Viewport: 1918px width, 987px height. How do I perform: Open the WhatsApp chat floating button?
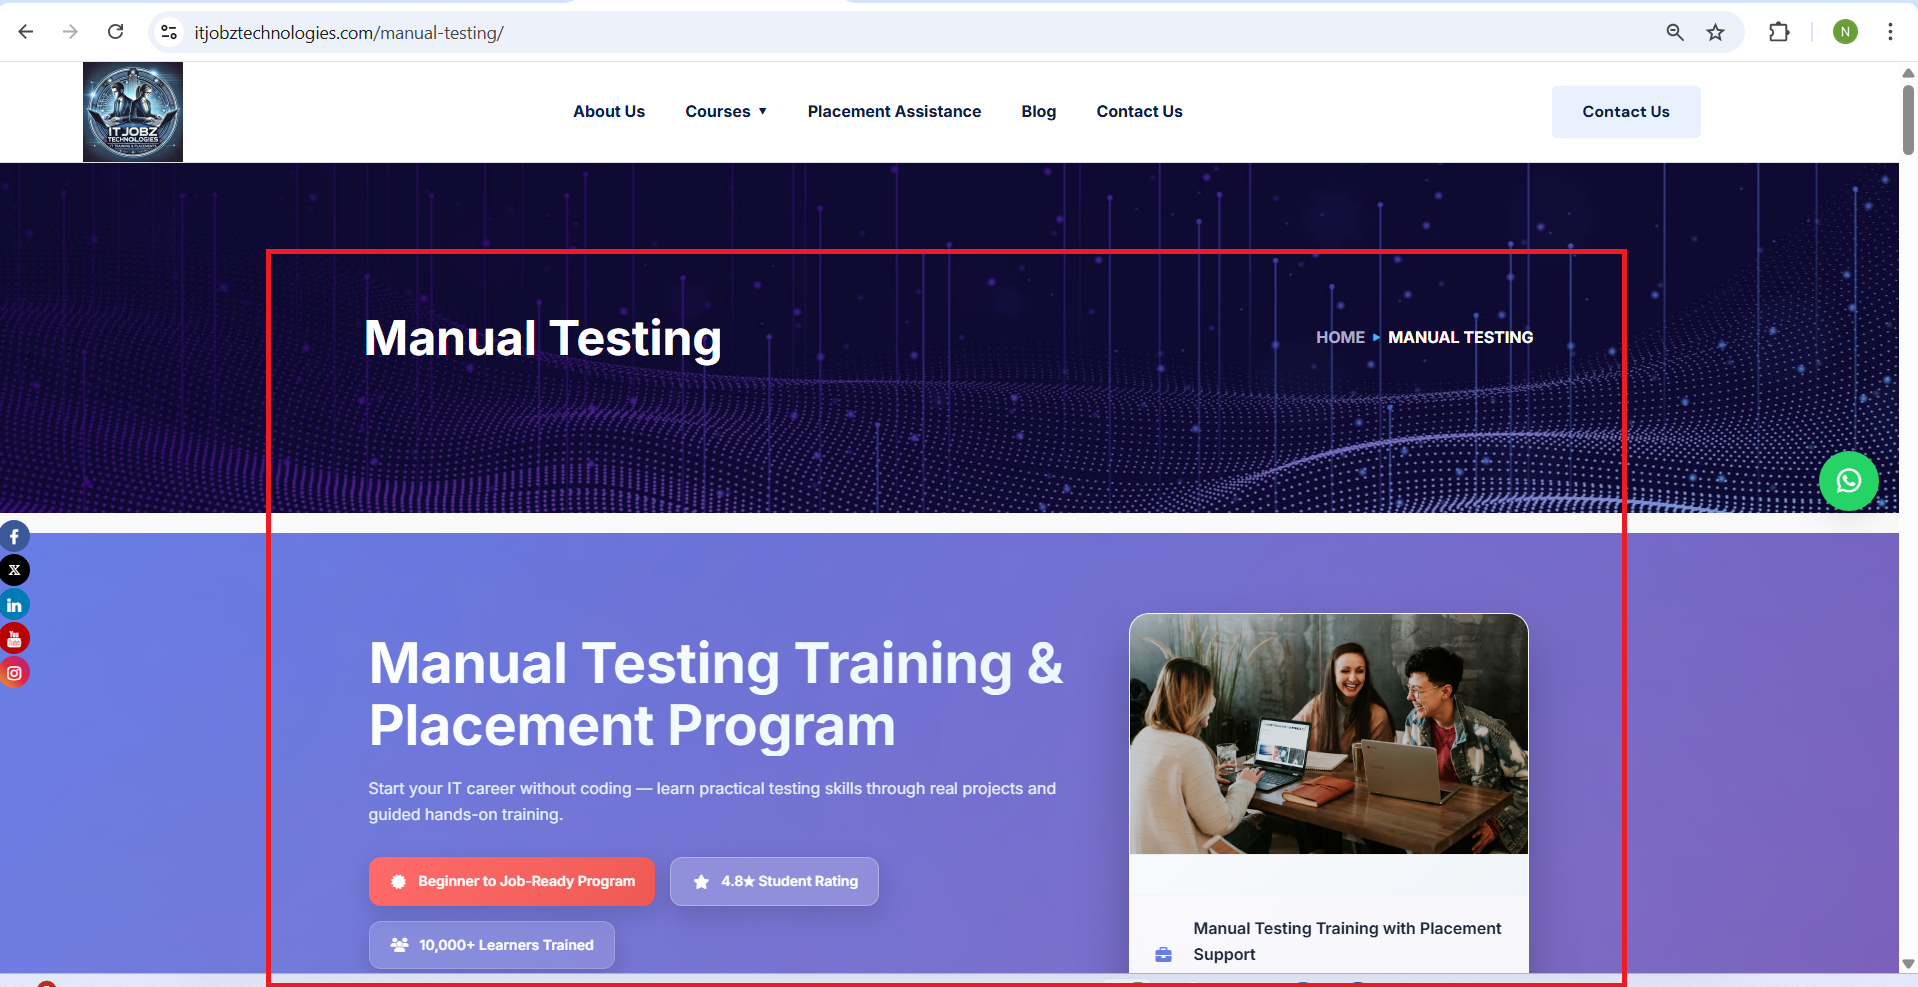click(x=1848, y=481)
